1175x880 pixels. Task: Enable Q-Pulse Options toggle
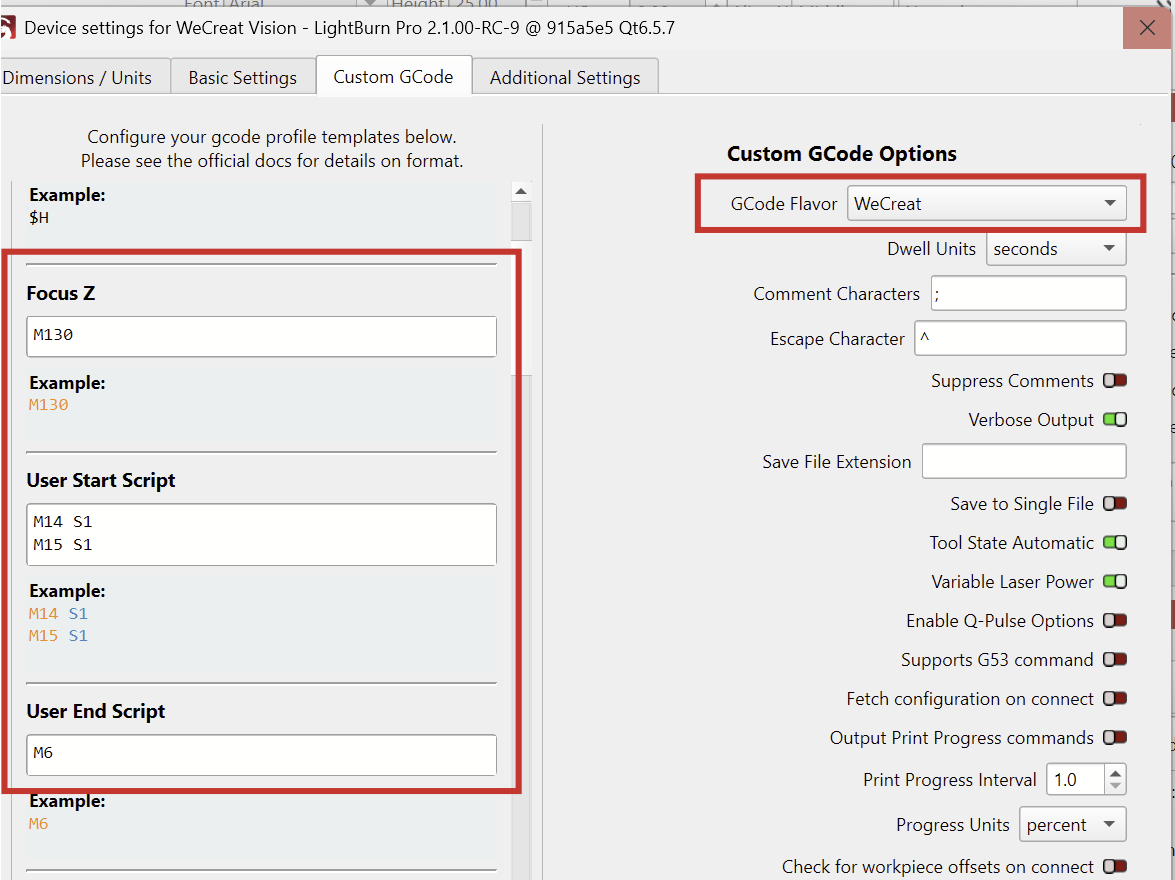point(1114,621)
